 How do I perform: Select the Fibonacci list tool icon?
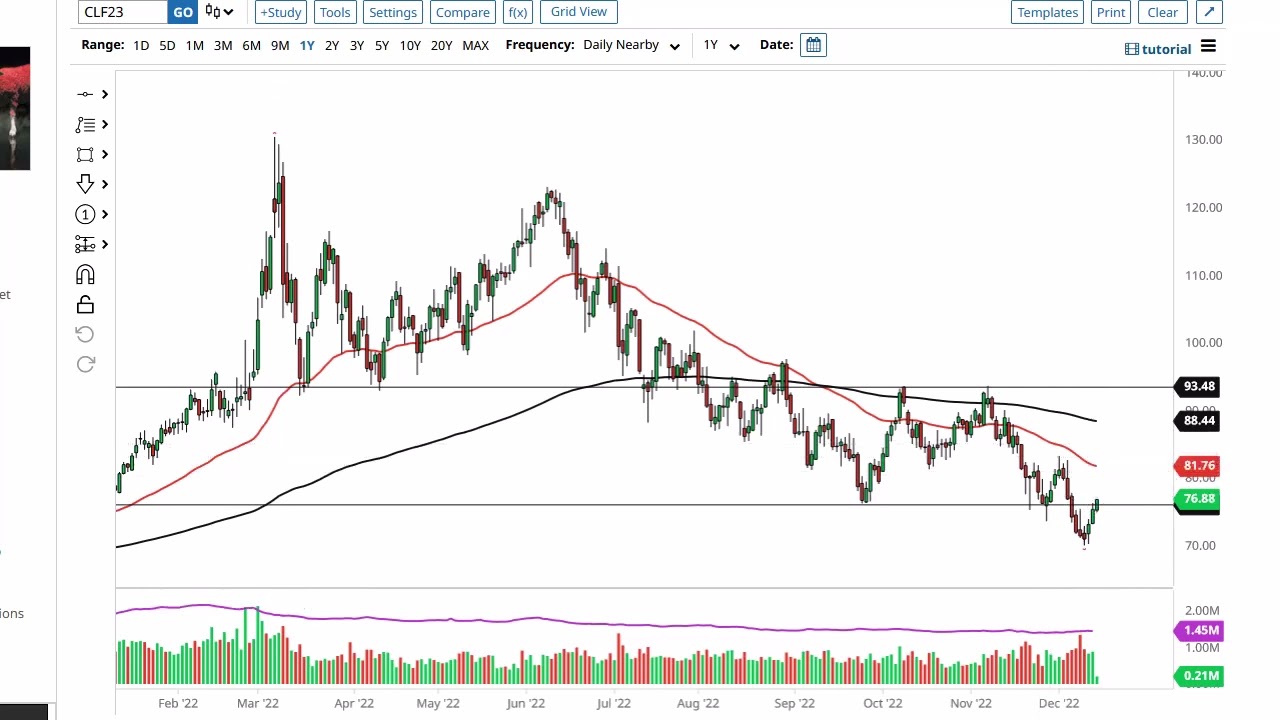[85, 124]
